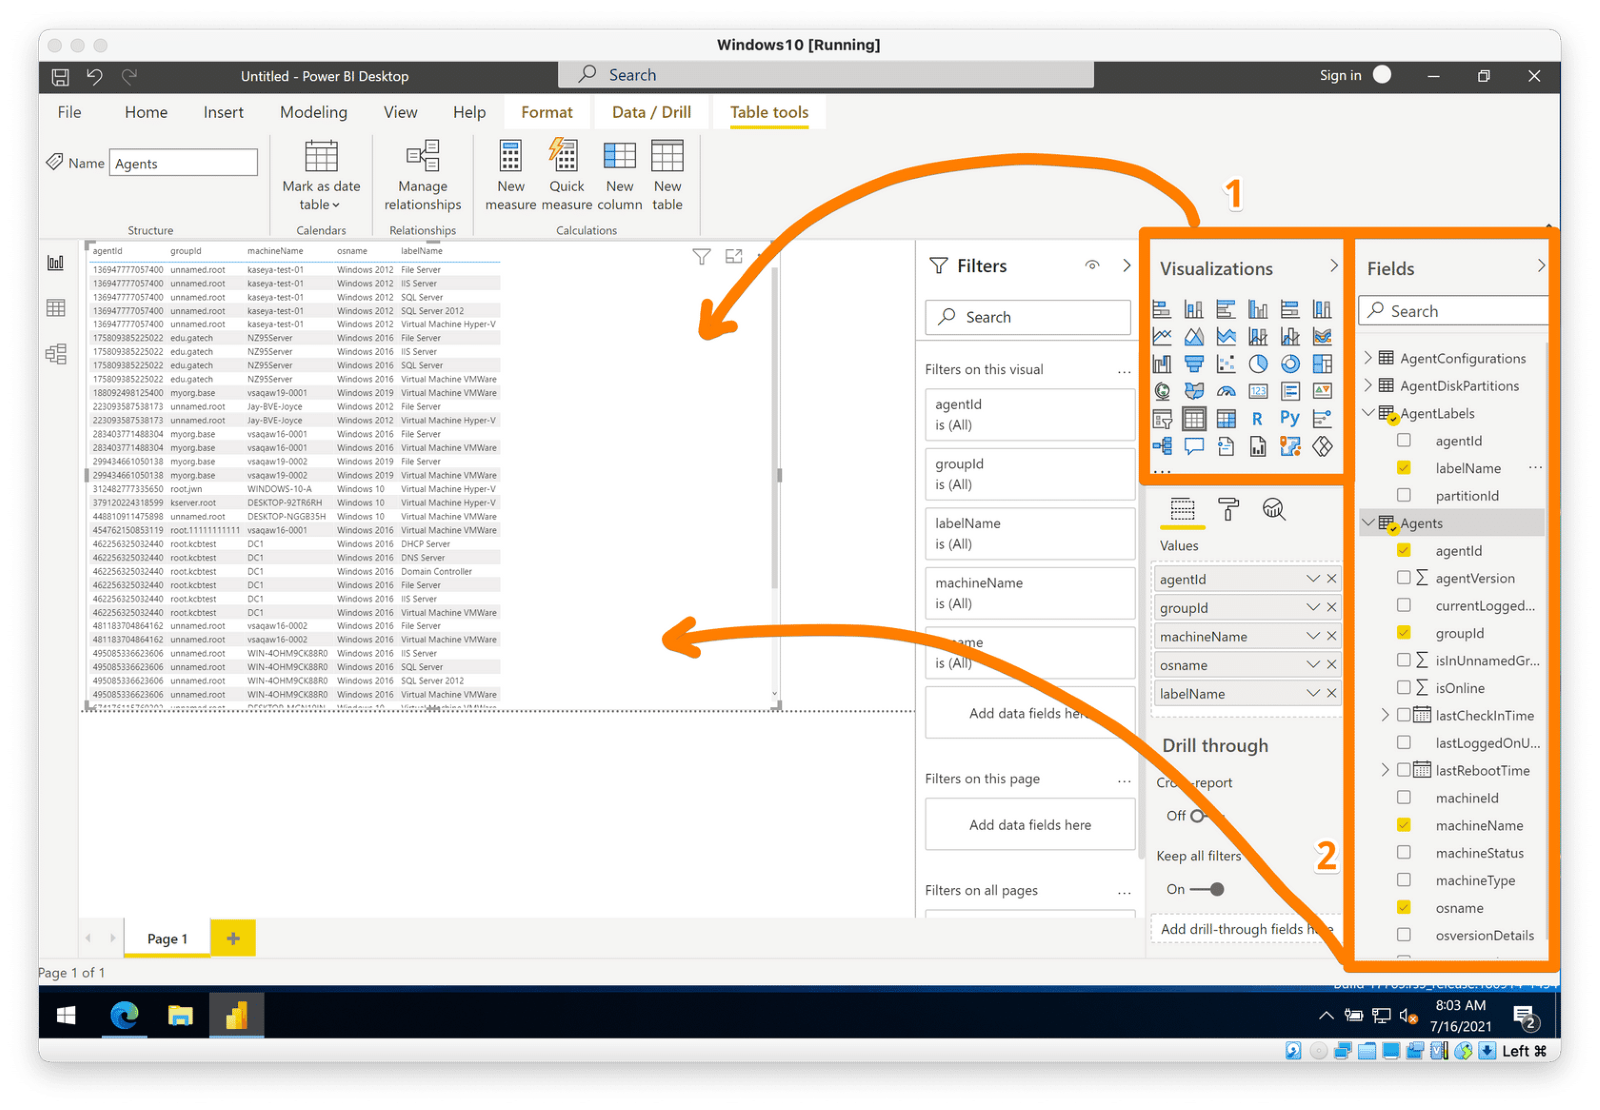Switch to the Home ribbon tab
Image resolution: width=1600 pixels, height=1110 pixels.
click(146, 112)
